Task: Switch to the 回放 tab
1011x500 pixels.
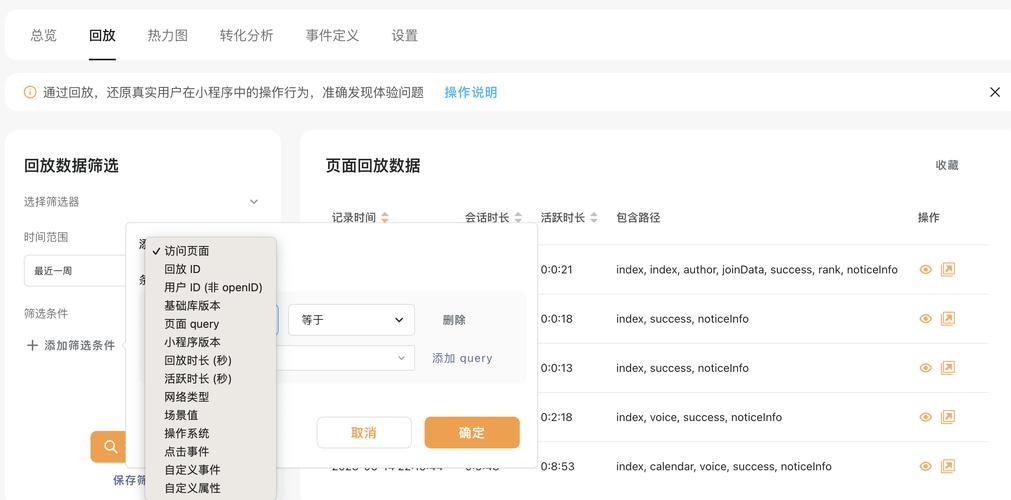Action: (102, 35)
